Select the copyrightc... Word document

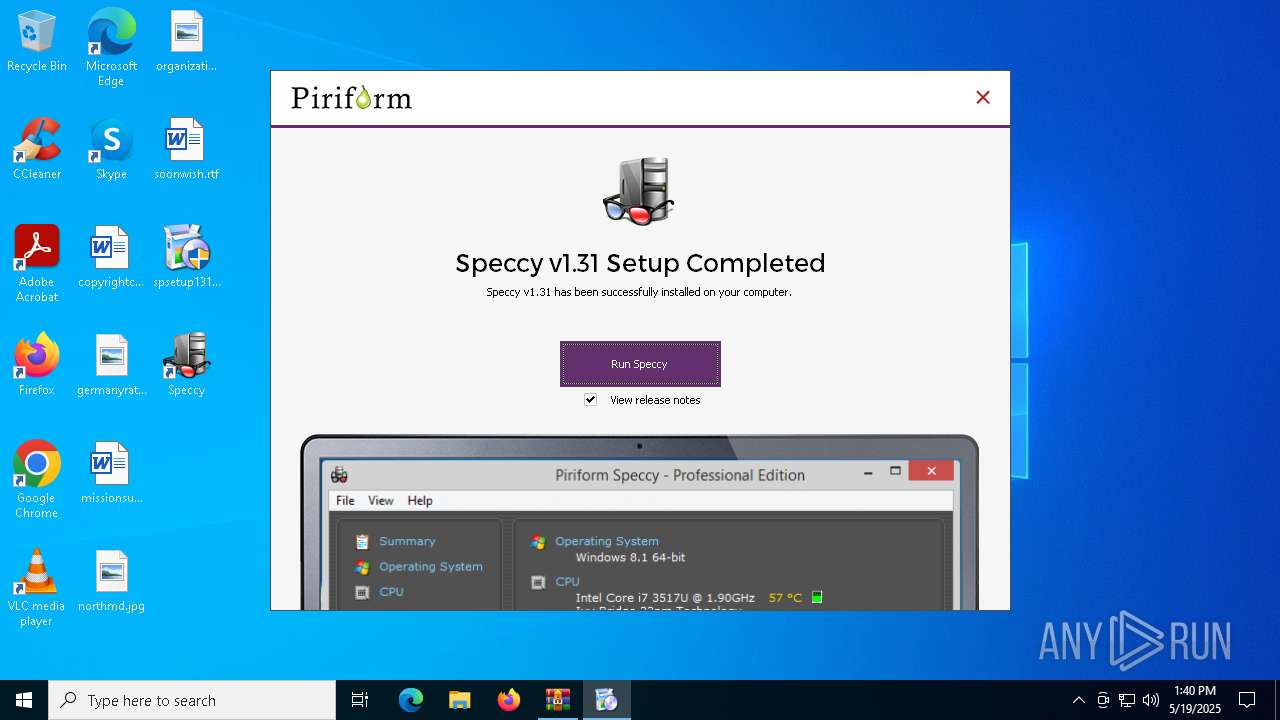click(x=111, y=258)
